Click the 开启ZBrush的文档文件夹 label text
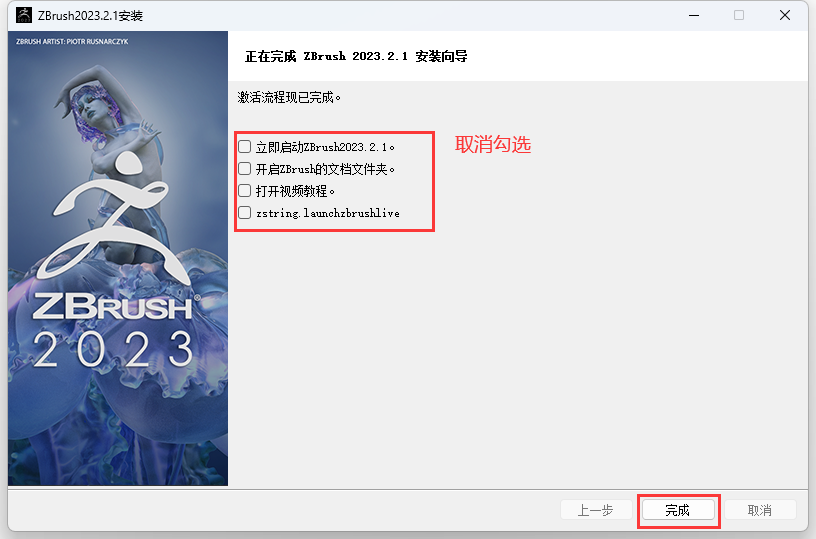This screenshot has height=539, width=816. [325, 169]
